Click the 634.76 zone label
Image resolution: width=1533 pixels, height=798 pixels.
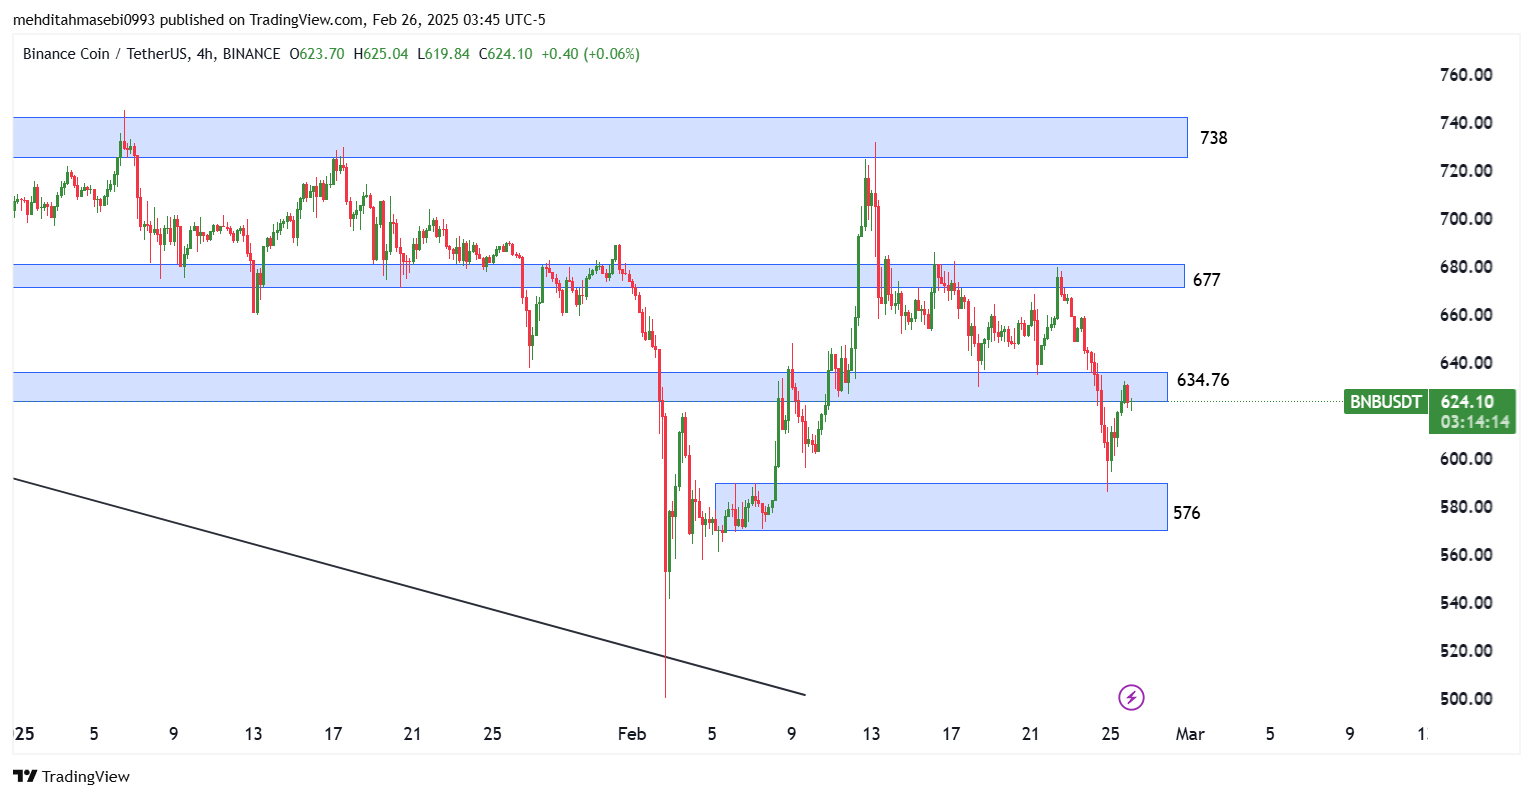click(1203, 380)
